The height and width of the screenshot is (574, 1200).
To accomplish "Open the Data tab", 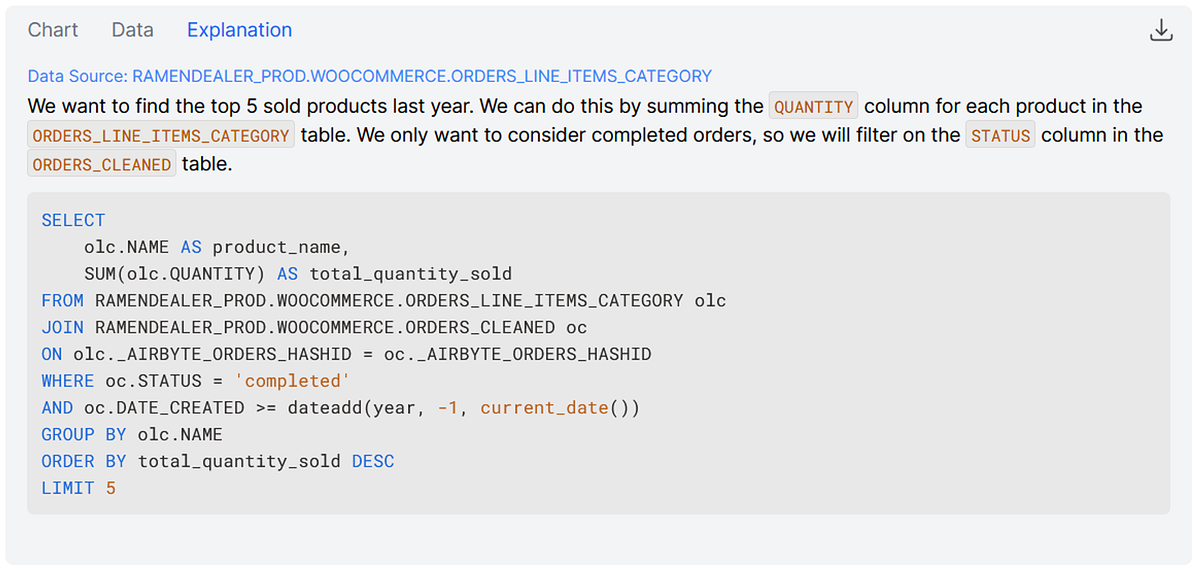I will tap(133, 30).
